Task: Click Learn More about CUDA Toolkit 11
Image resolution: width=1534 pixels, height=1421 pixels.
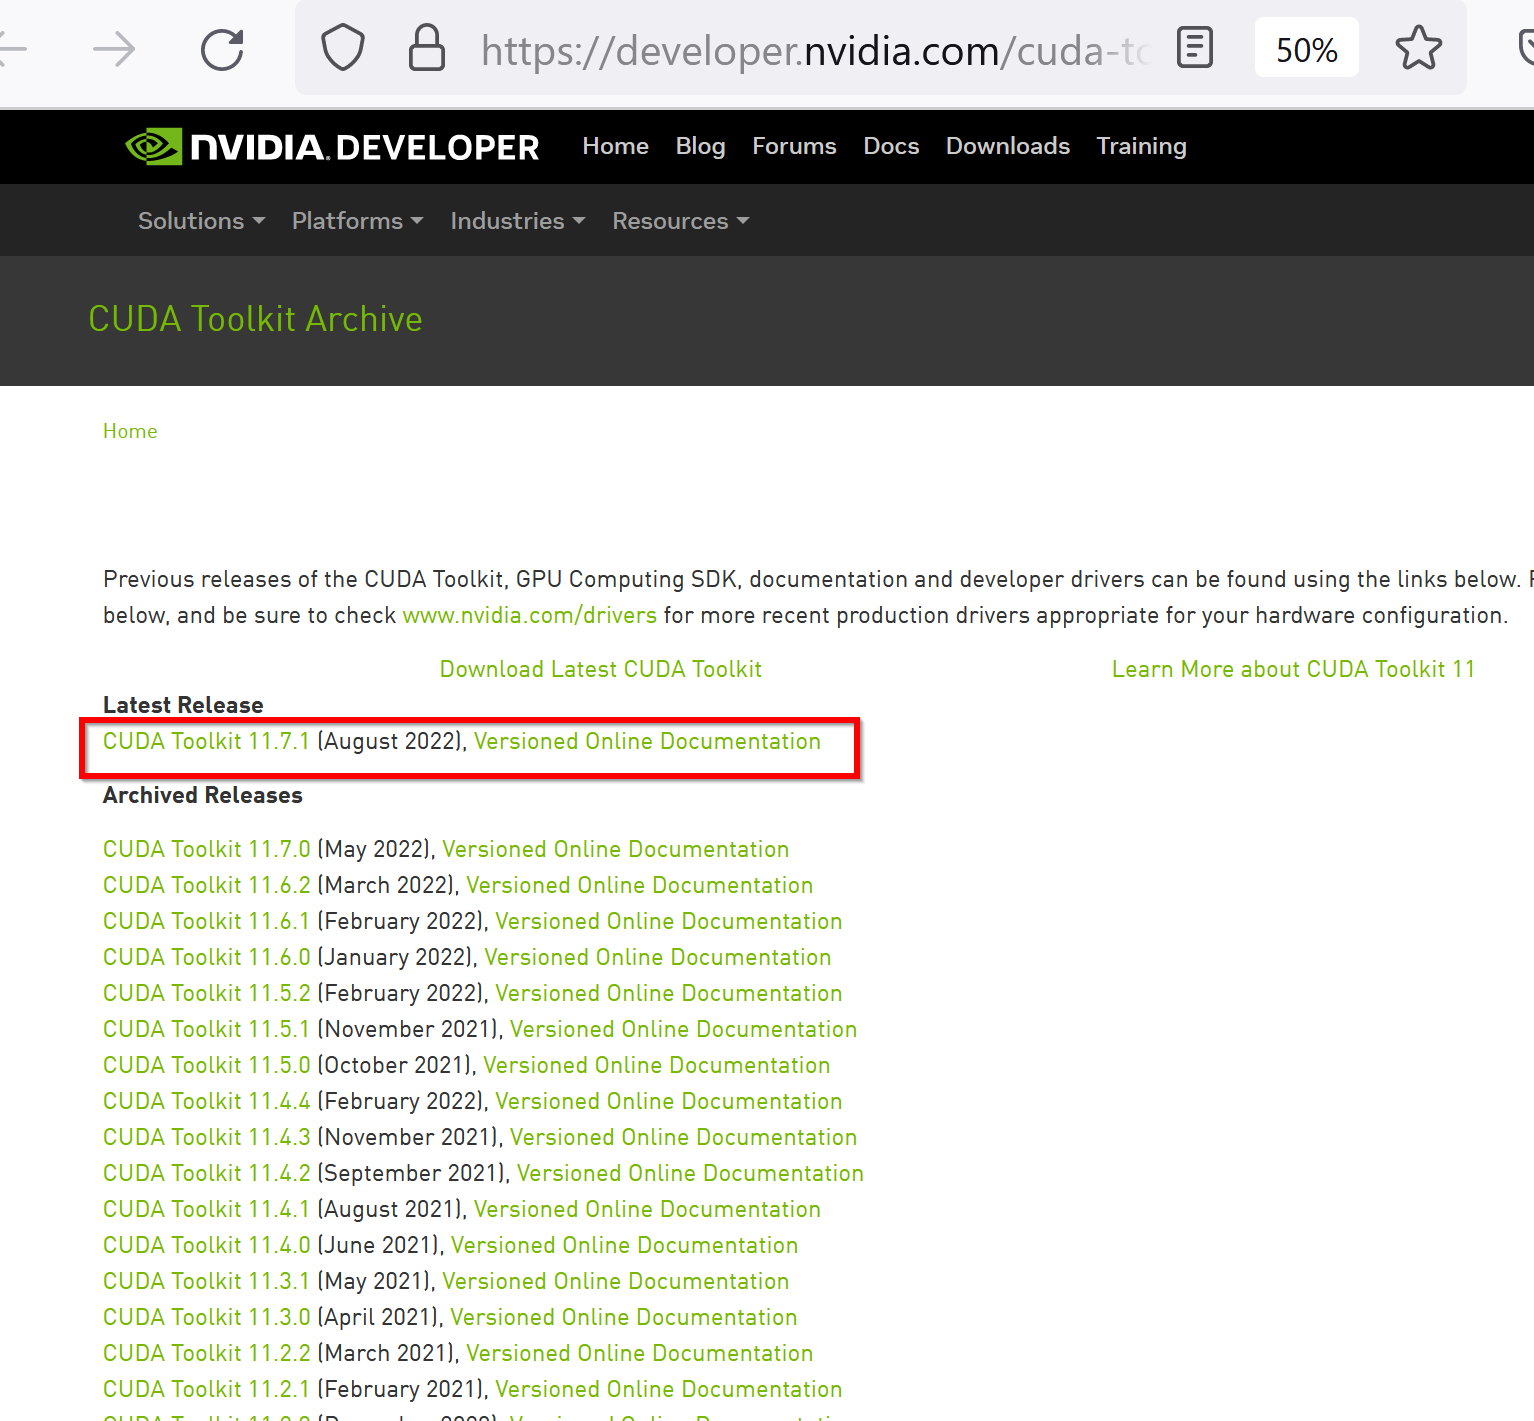Action: 1293,669
